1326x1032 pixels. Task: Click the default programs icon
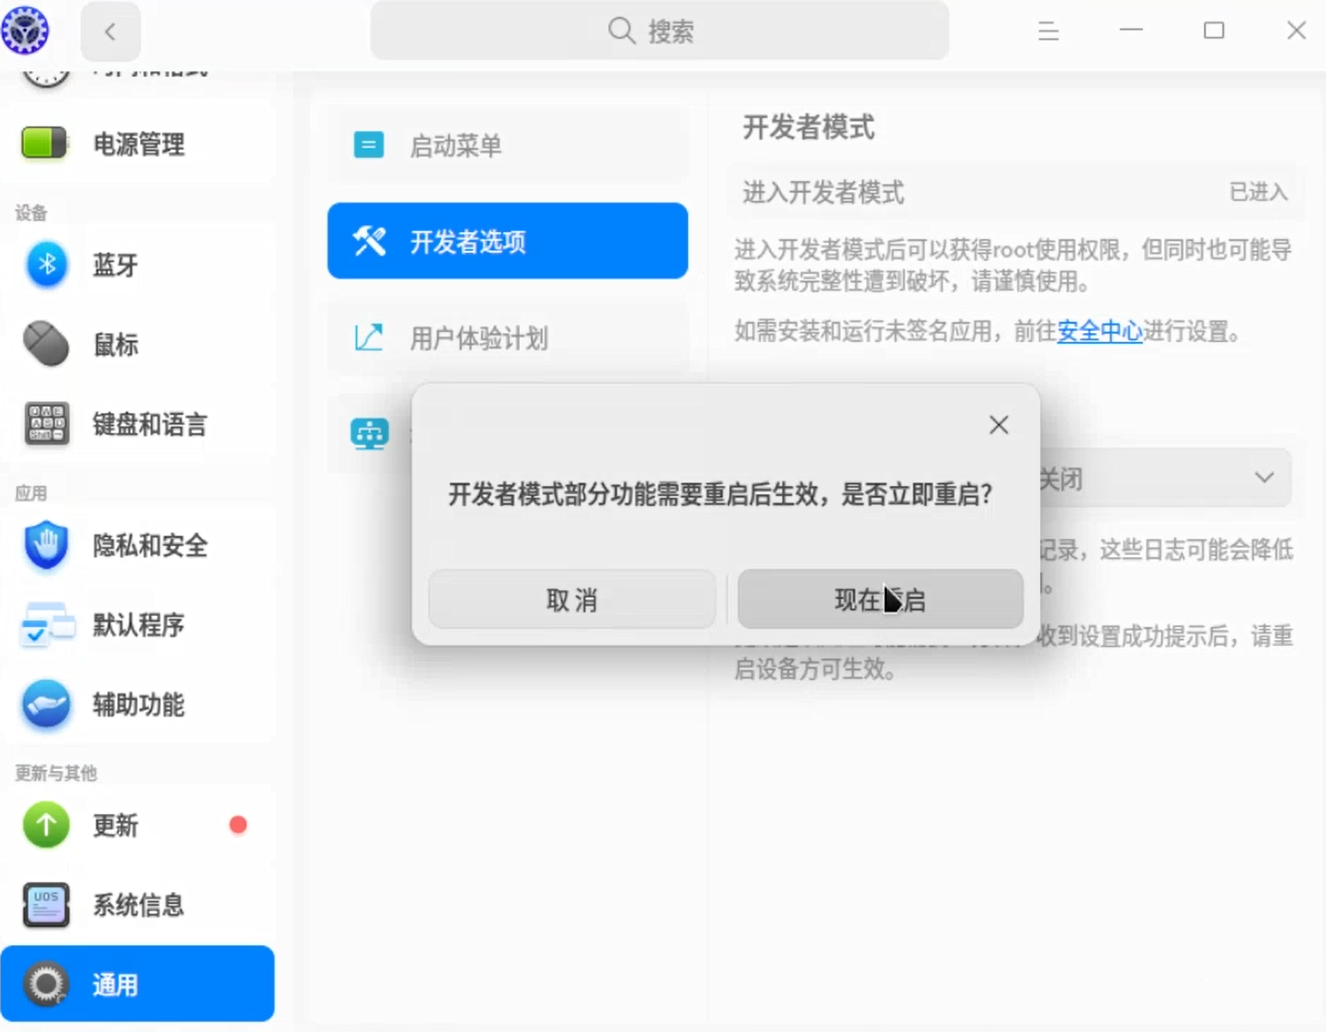[46, 625]
